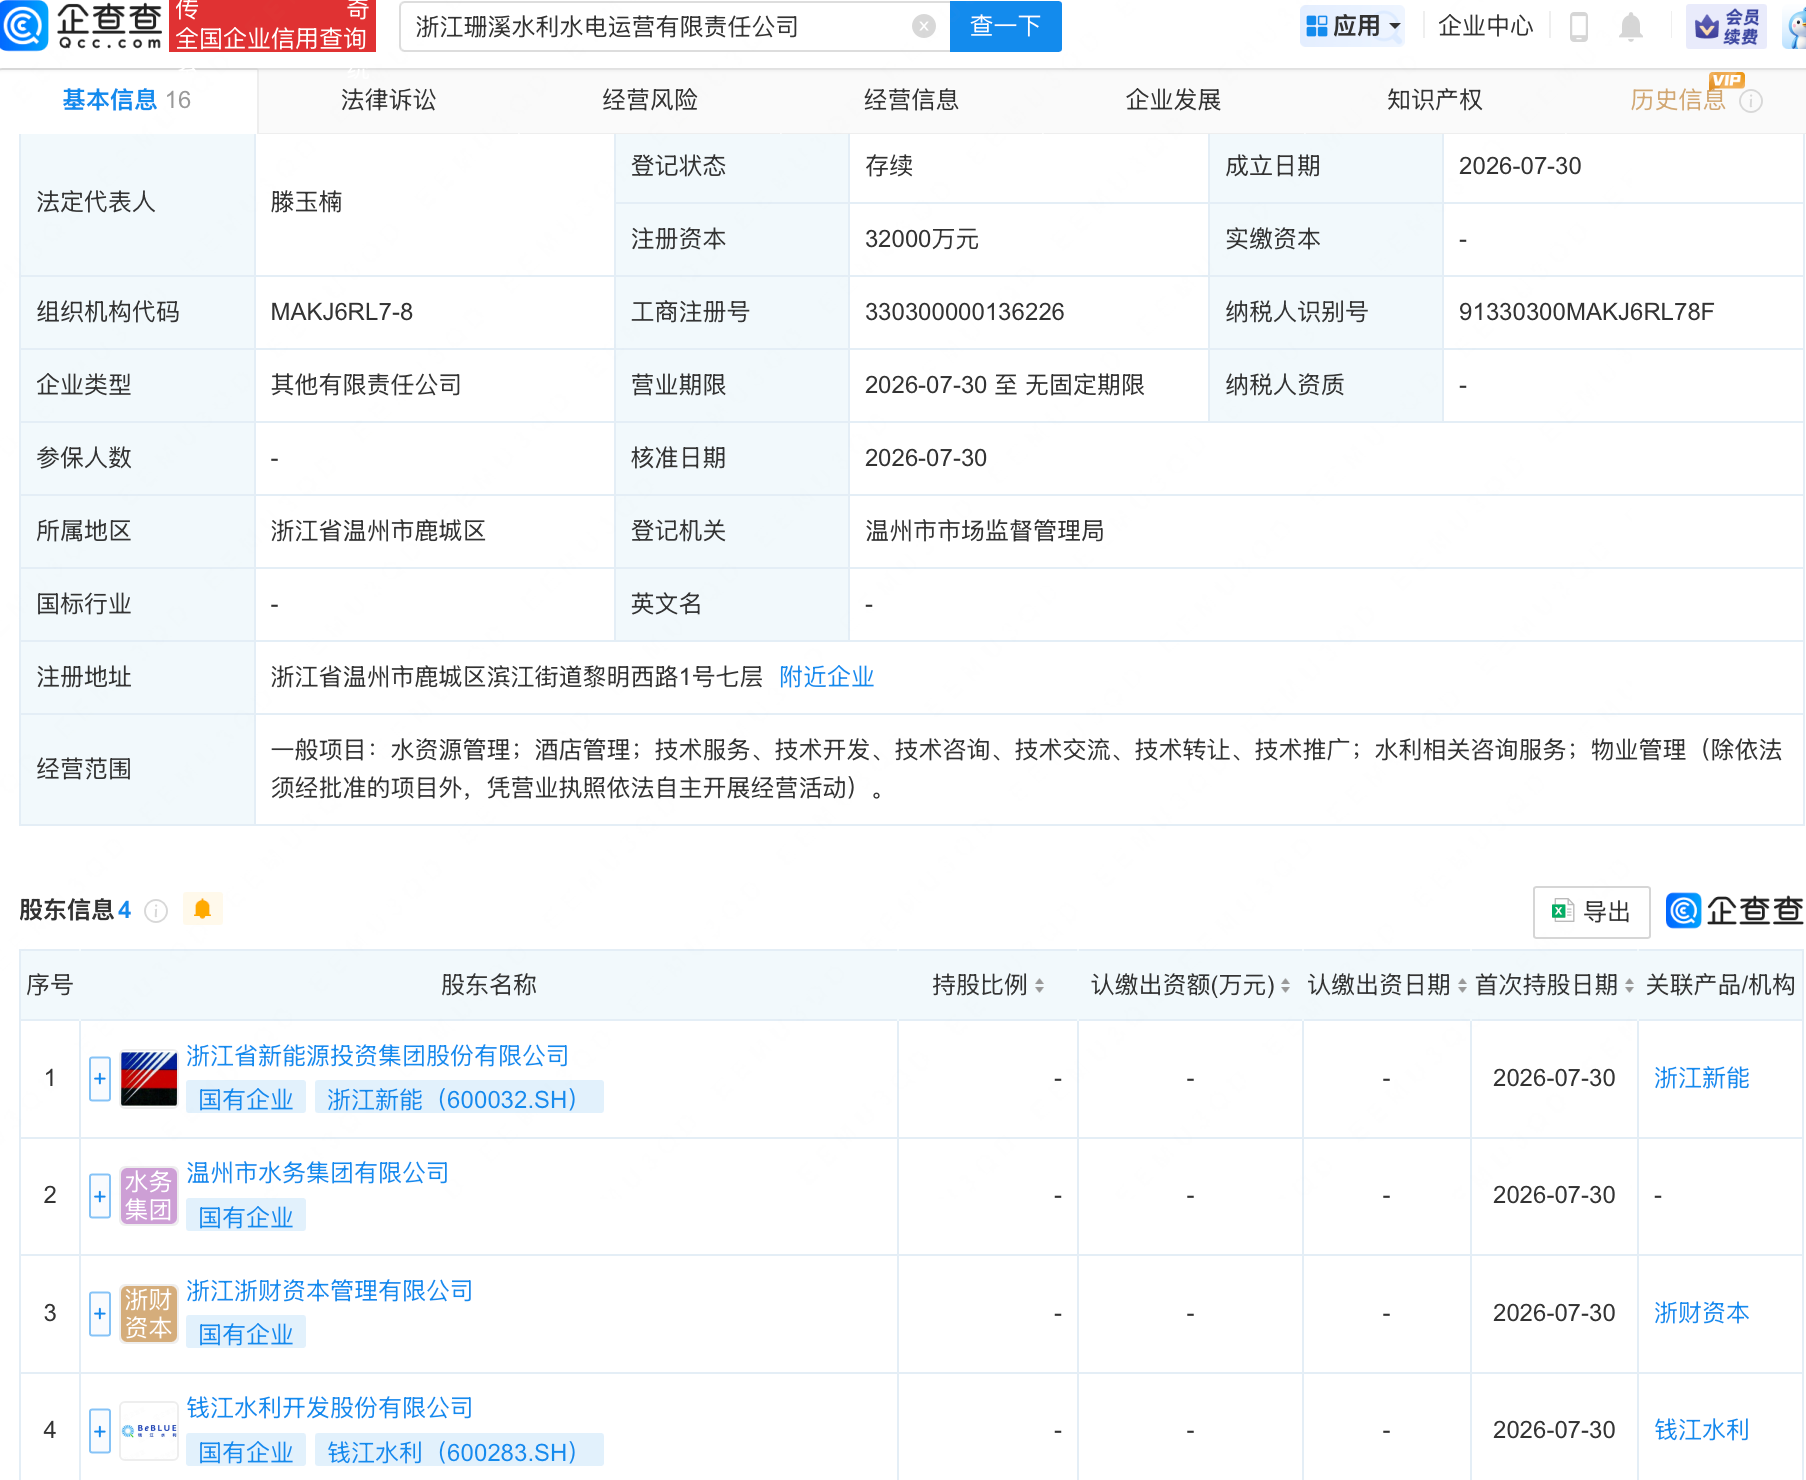The height and width of the screenshot is (1480, 1806).
Task: Click organization code MAKJ6RL7-8
Action: click(x=341, y=312)
